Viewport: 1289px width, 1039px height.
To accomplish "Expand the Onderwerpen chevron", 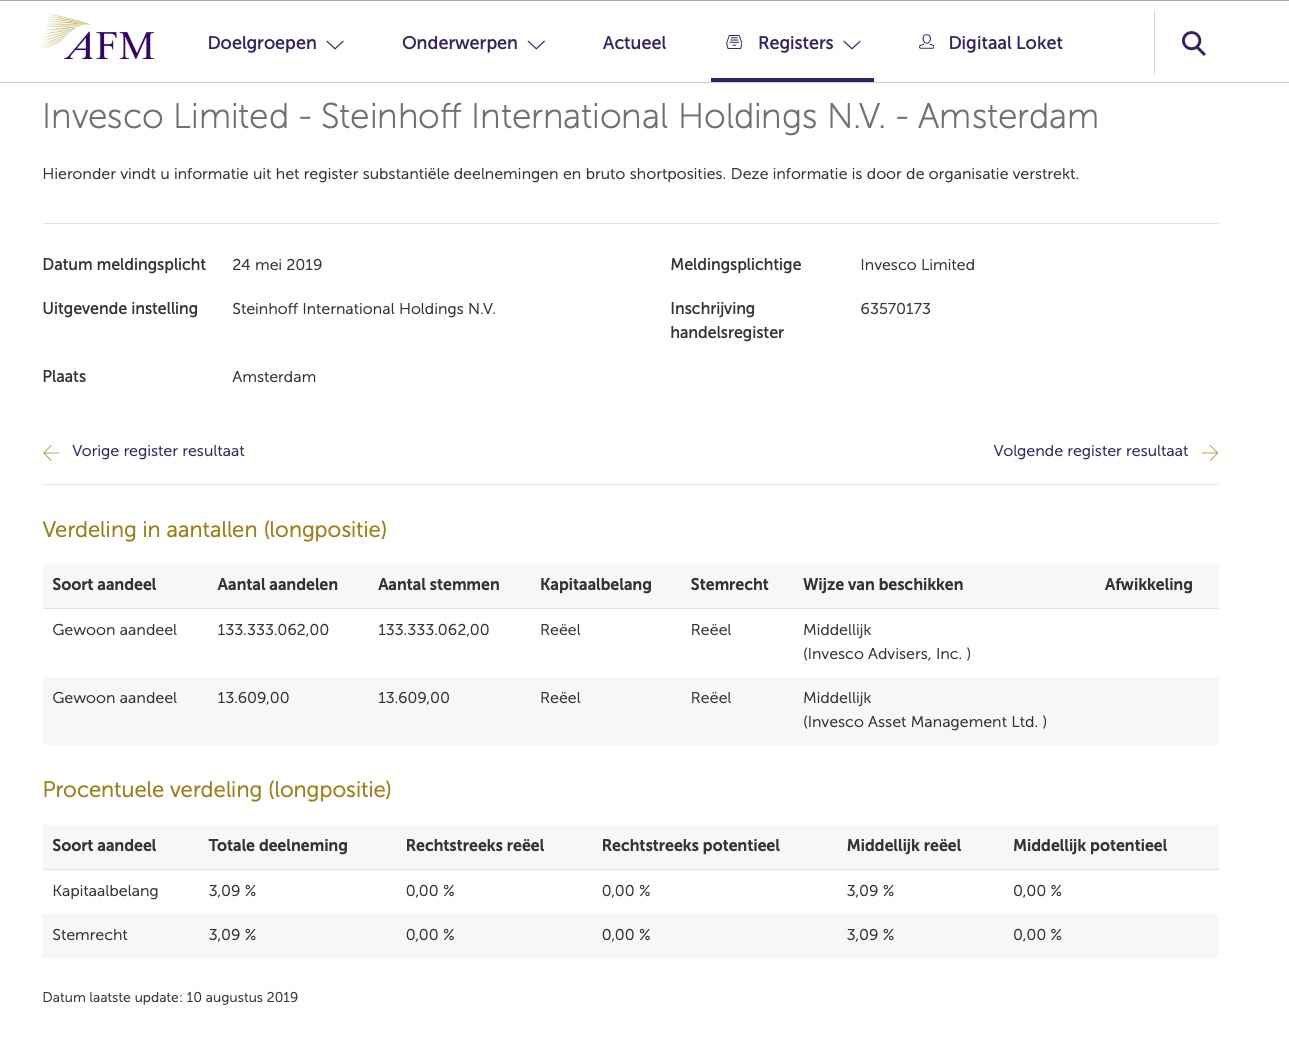I will [x=537, y=45].
